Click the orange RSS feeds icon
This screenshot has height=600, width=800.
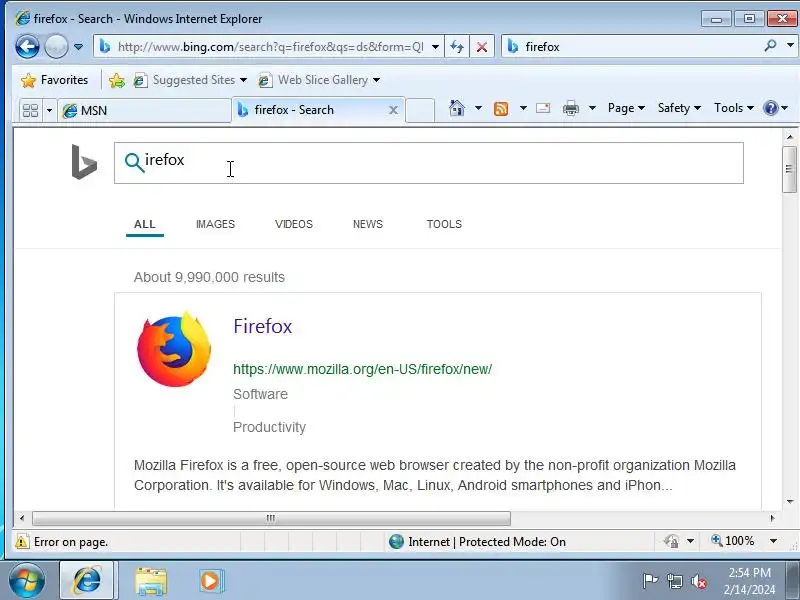point(501,108)
